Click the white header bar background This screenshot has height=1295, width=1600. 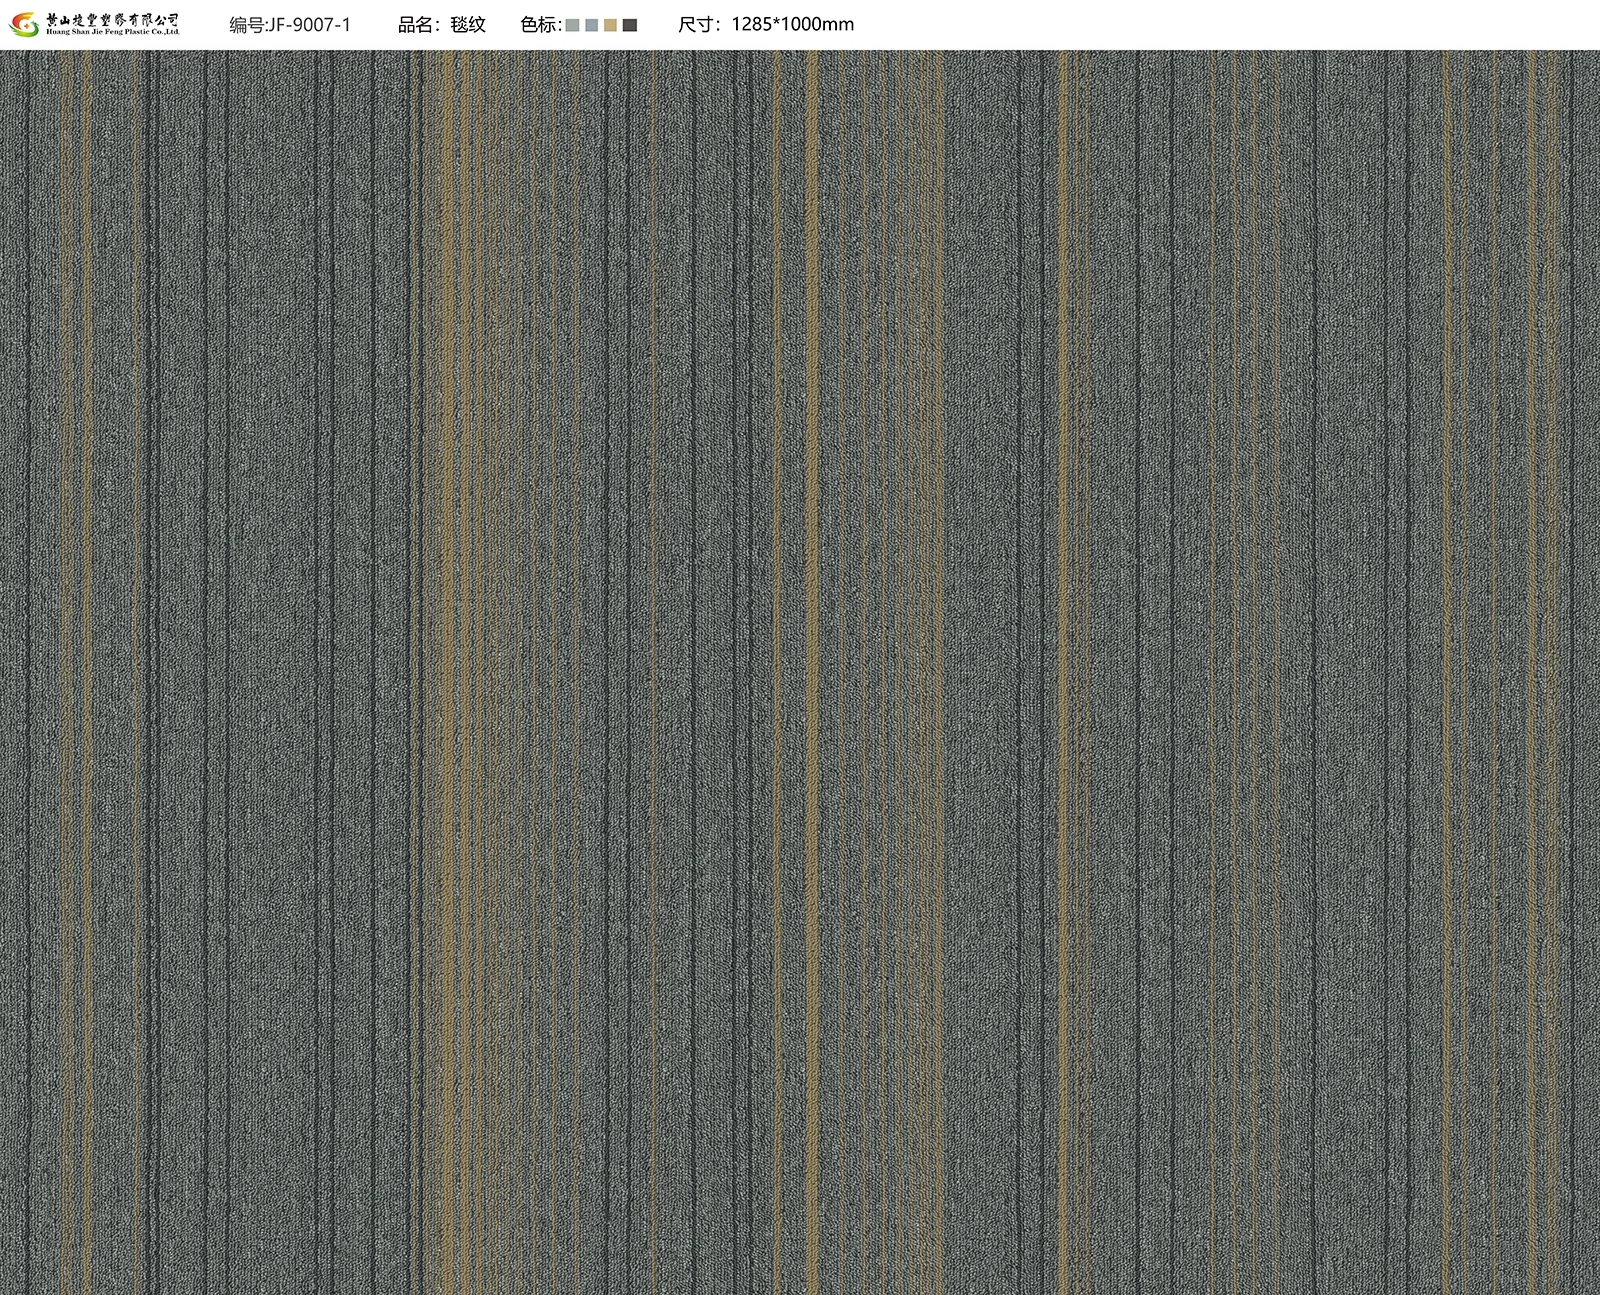pyautogui.click(x=1200, y=25)
